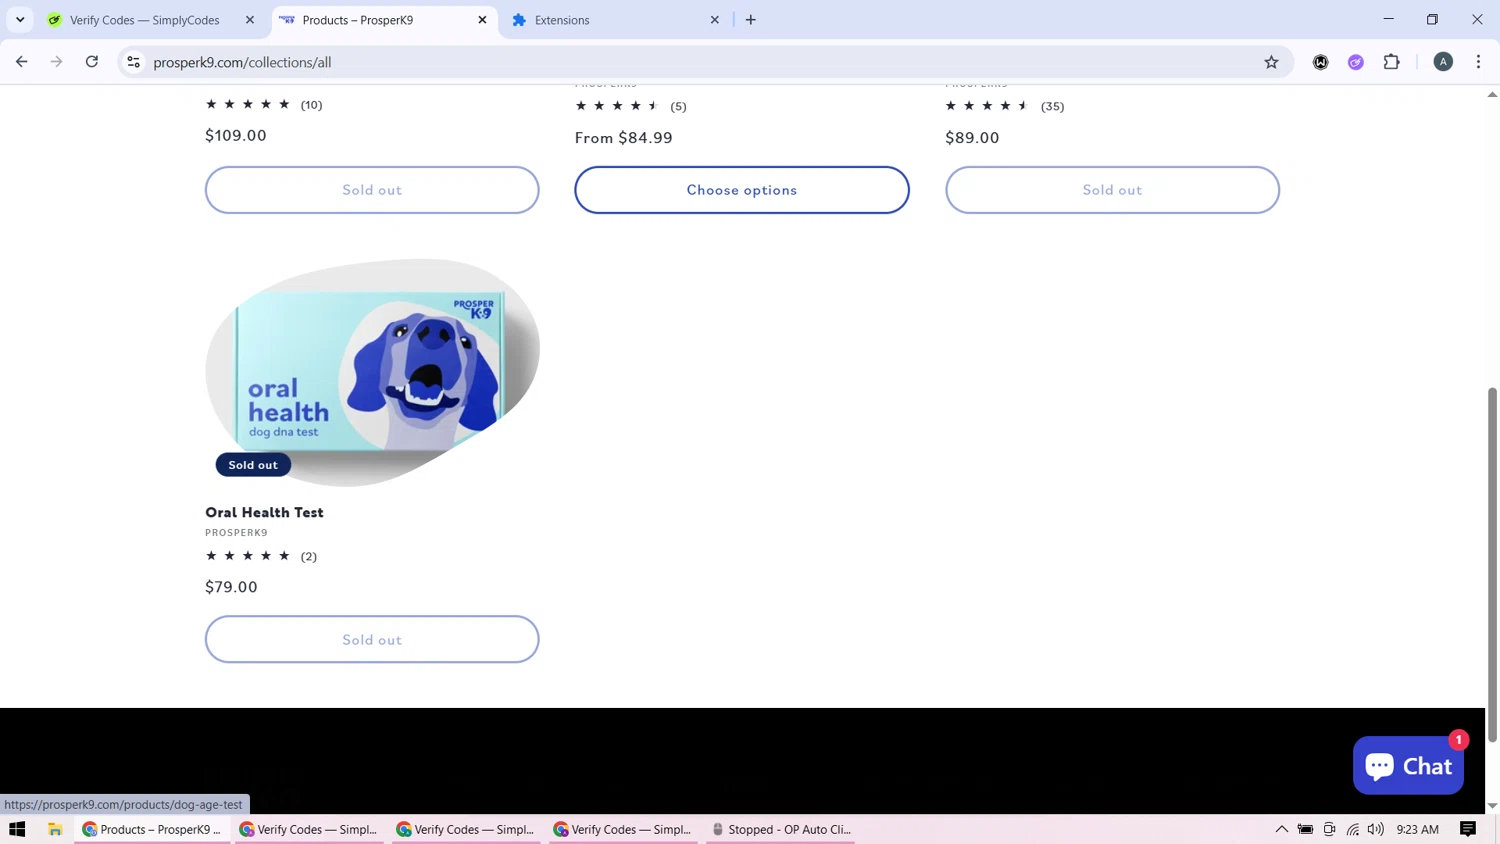Open the Chrome profile avatar
Image resolution: width=1500 pixels, height=844 pixels.
pyautogui.click(x=1443, y=62)
